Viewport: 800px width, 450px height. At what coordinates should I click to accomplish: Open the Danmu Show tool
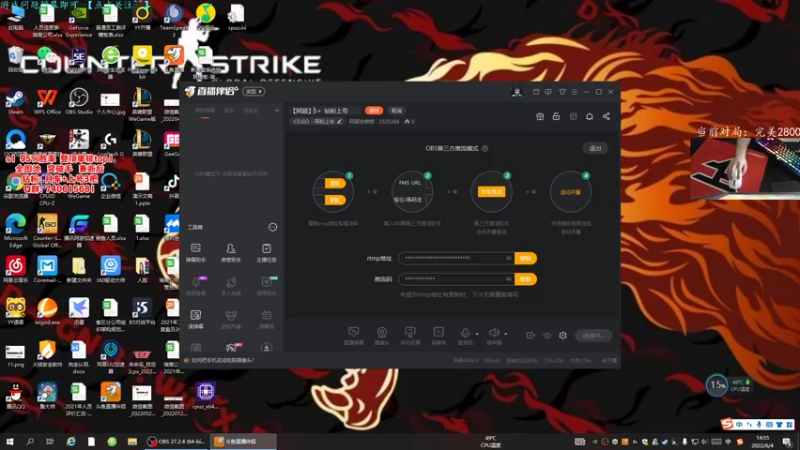pos(266,319)
